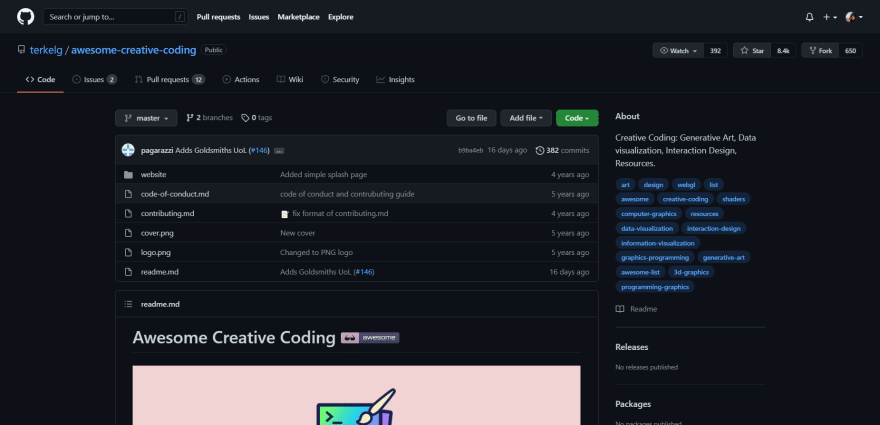Open the master branch dropdown
Viewport: 880px width, 425px height.
click(x=146, y=118)
